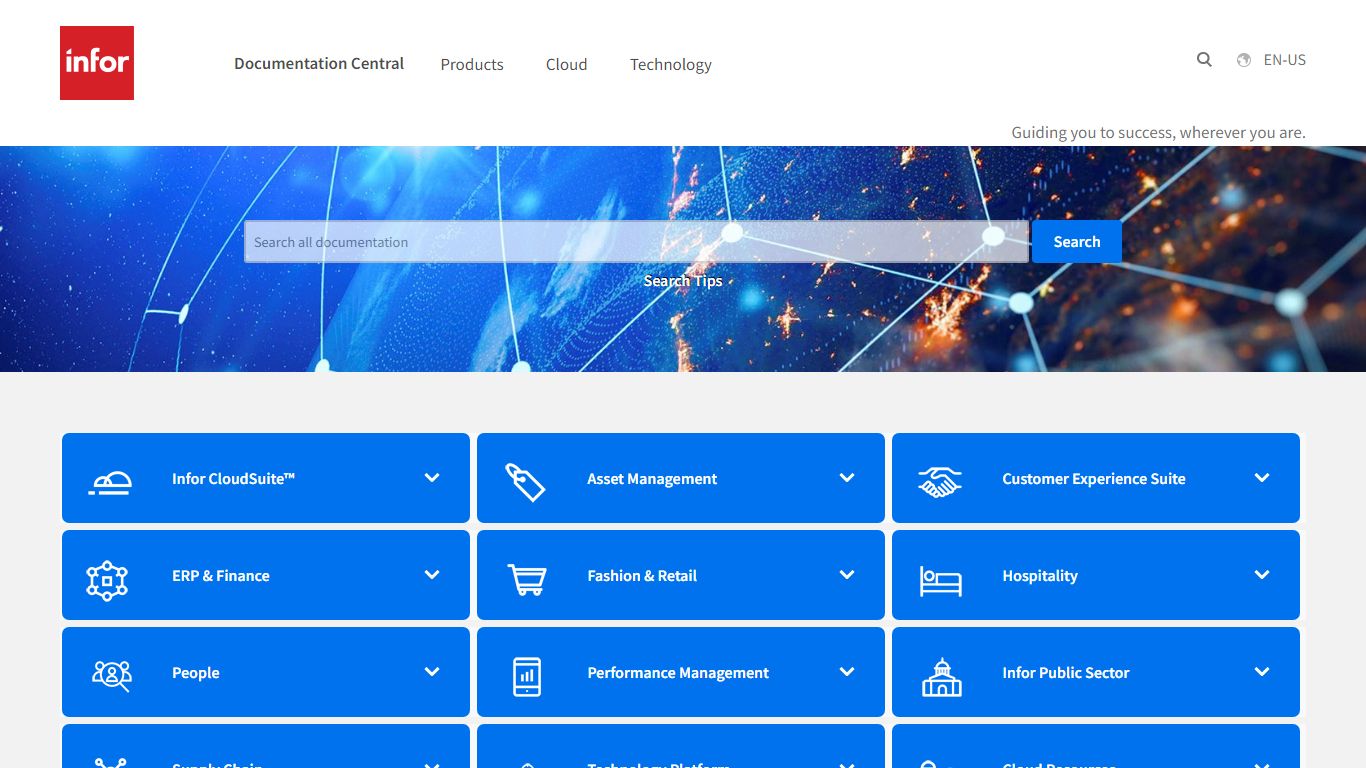Select the Asset Management label
This screenshot has height=768, width=1366.
tap(652, 479)
